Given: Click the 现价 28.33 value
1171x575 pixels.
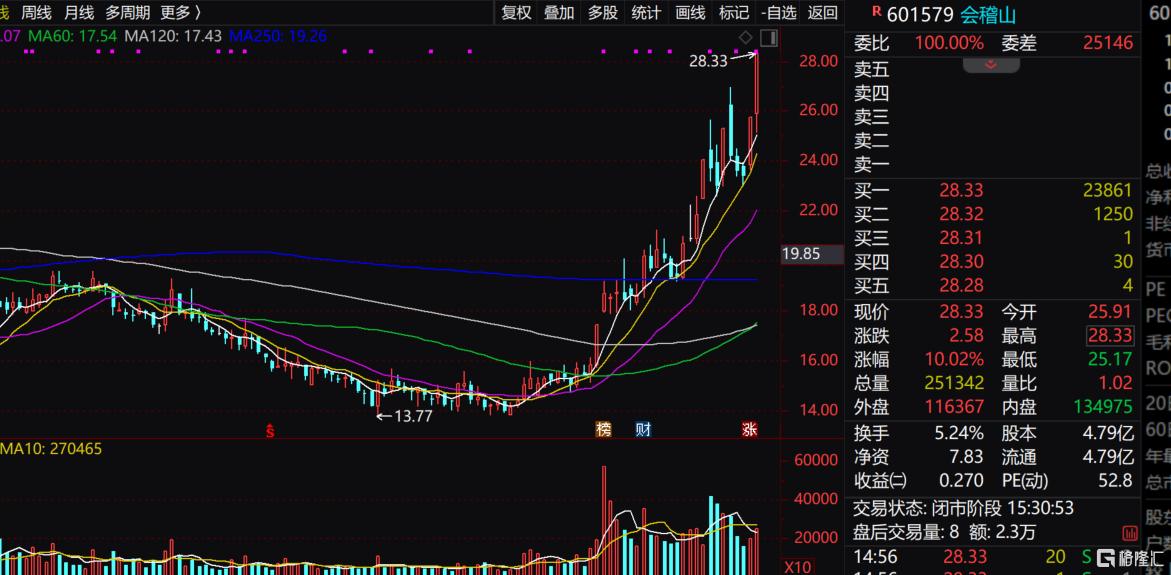Looking at the screenshot, I should [x=961, y=312].
